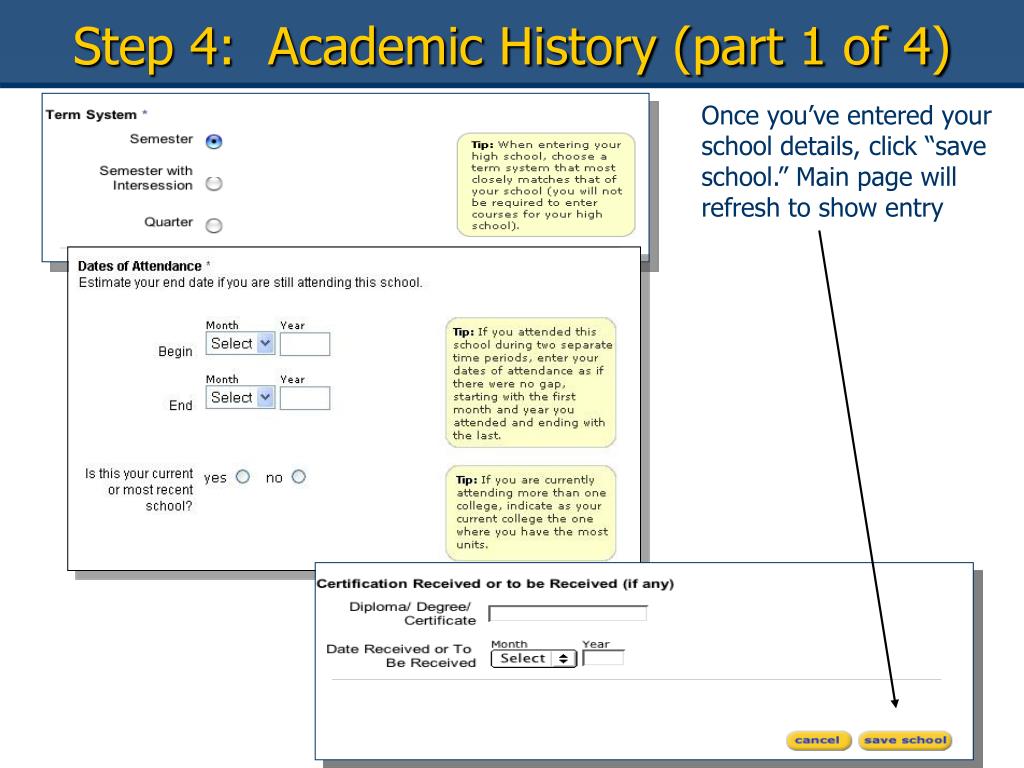Click the attending more than one college tip
Image resolution: width=1024 pixels, height=768 pixels.
[x=531, y=513]
